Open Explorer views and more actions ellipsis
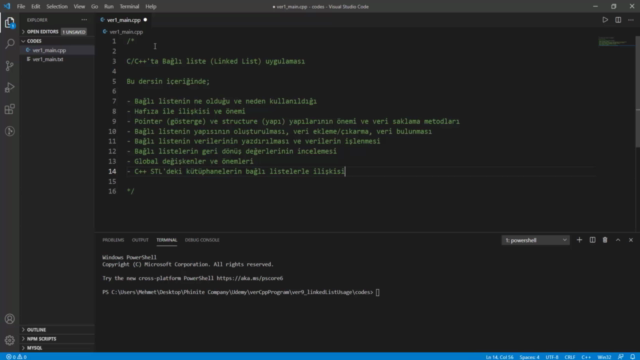 pos(84,20)
